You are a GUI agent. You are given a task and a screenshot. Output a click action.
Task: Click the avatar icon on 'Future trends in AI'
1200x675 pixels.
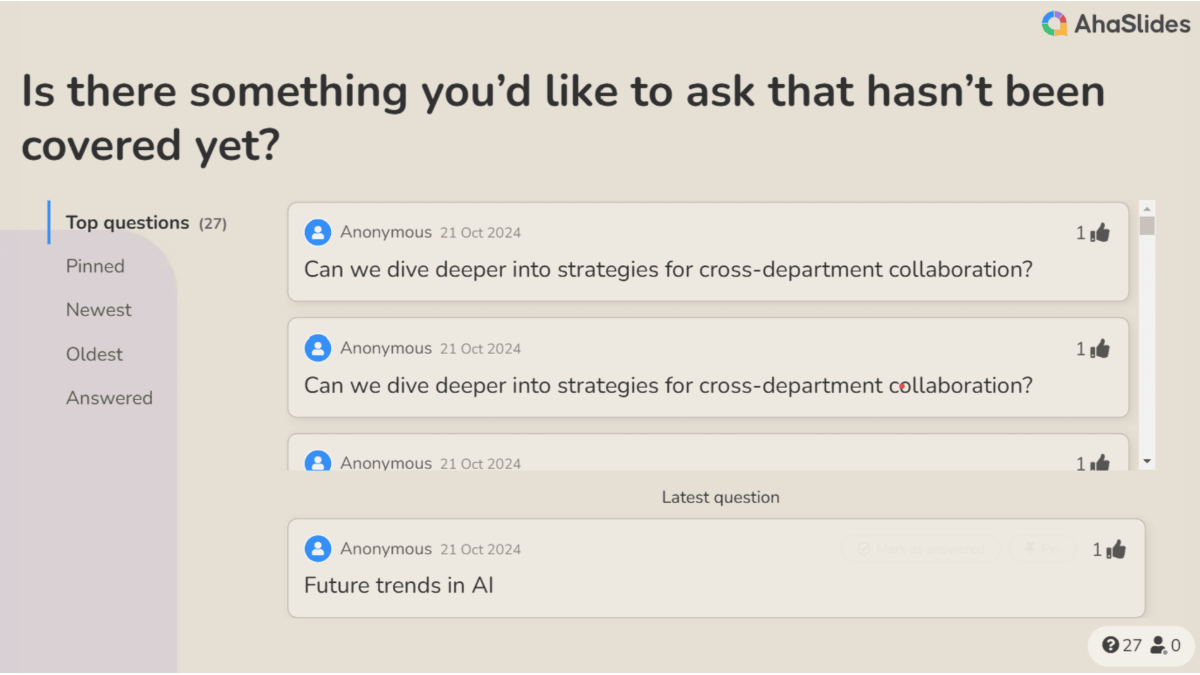tap(318, 549)
